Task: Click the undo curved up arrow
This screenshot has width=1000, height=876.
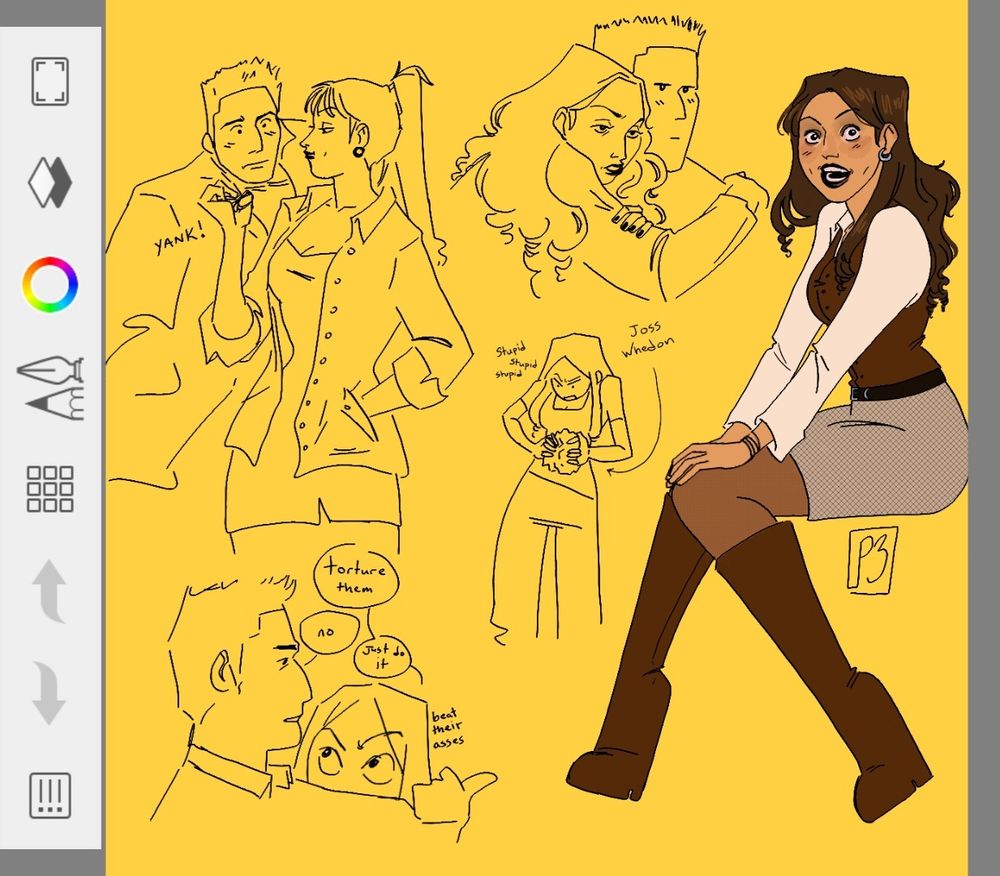Action: coord(50,591)
